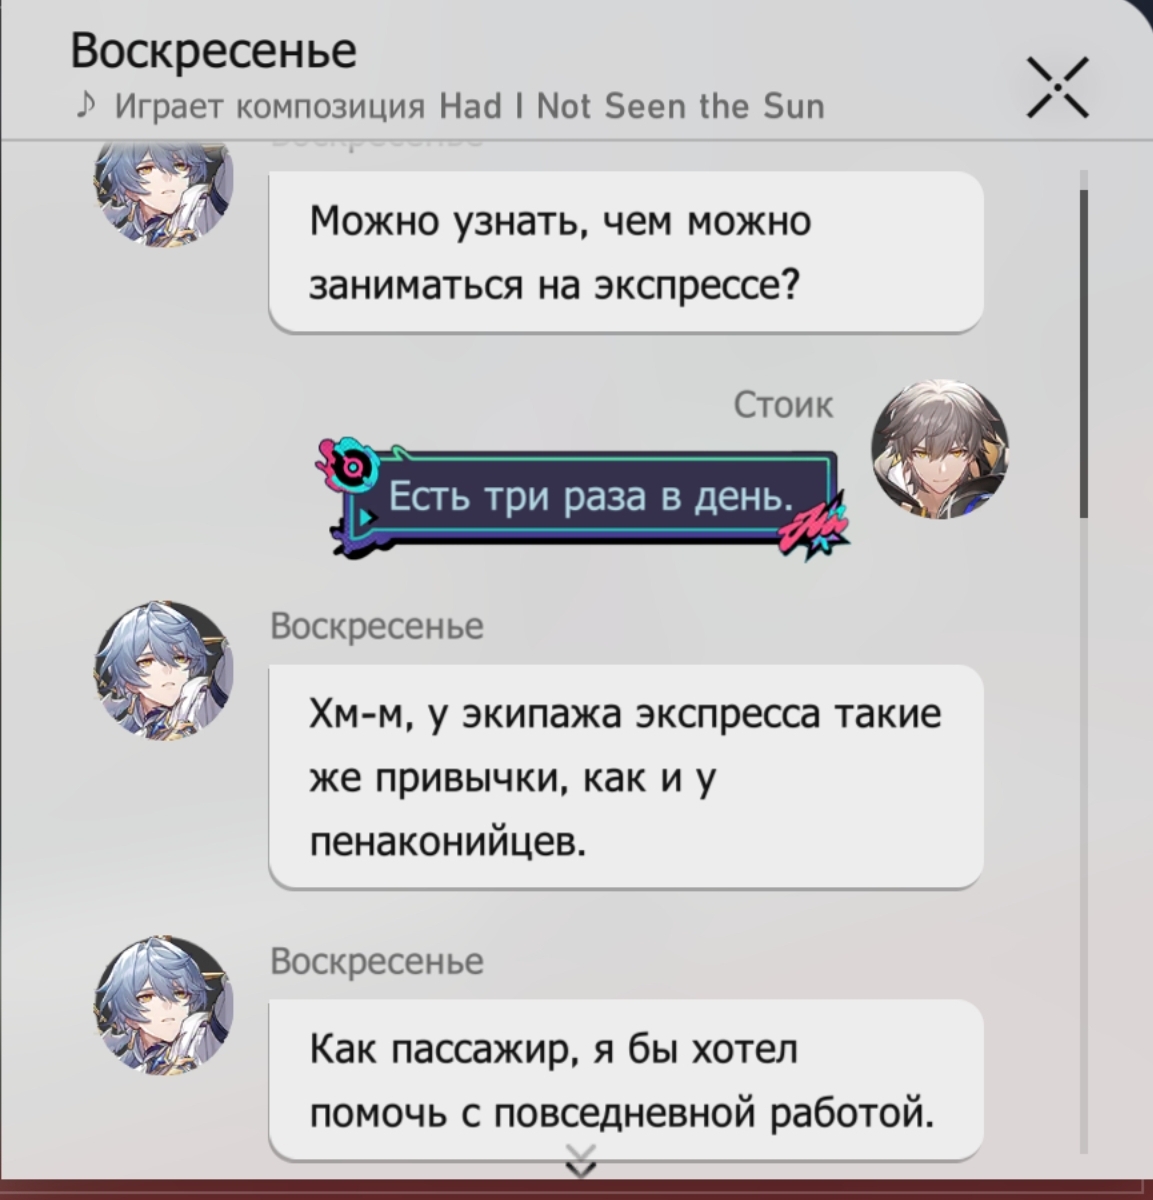Viewport: 1153px width, 1200px height.
Task: Click the 'Хм-м, у экипажа экспресса' message bubble
Action: click(x=626, y=777)
